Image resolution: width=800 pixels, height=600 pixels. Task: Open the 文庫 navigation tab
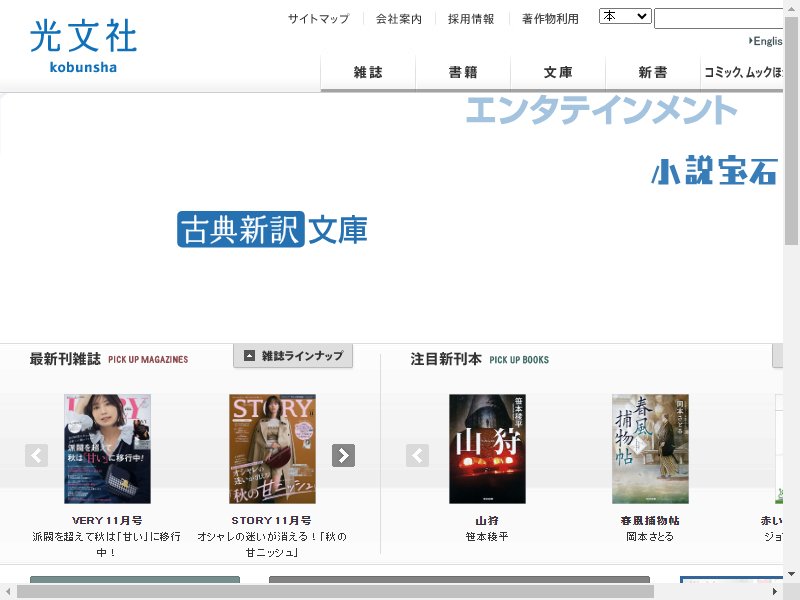[x=558, y=72]
